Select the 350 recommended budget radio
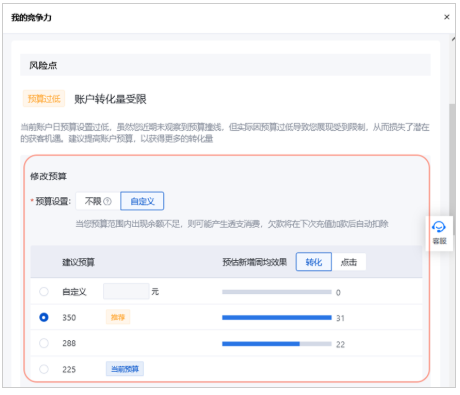This screenshot has width=460, height=395. click(44, 317)
